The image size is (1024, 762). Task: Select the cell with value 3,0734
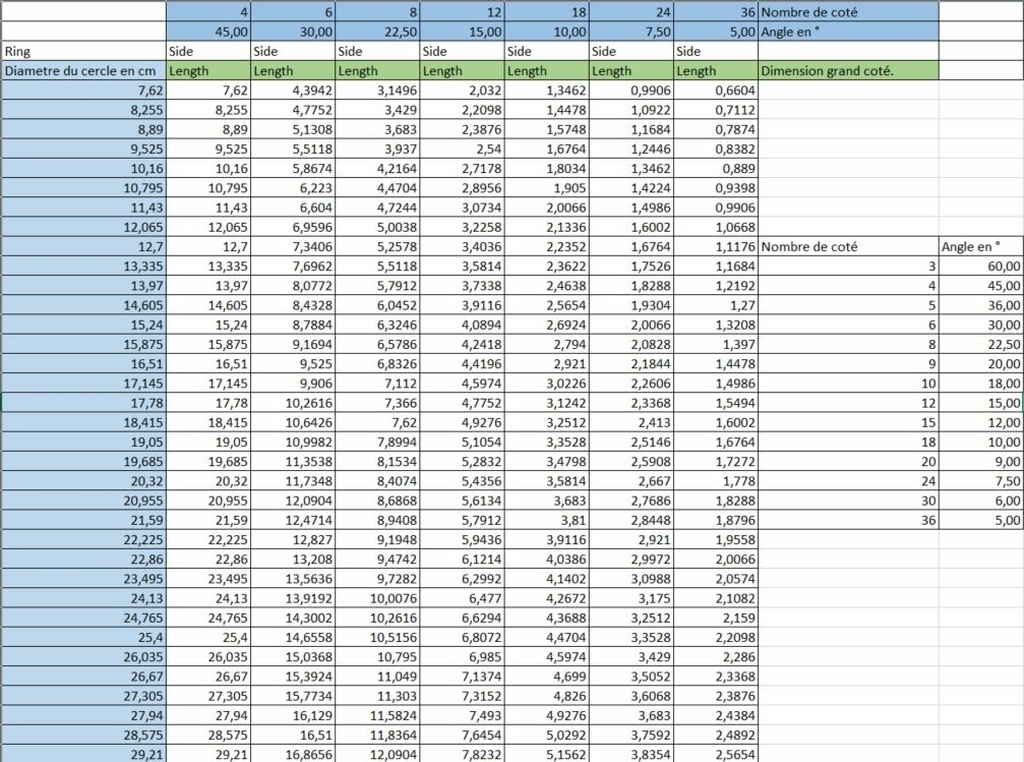click(462, 208)
